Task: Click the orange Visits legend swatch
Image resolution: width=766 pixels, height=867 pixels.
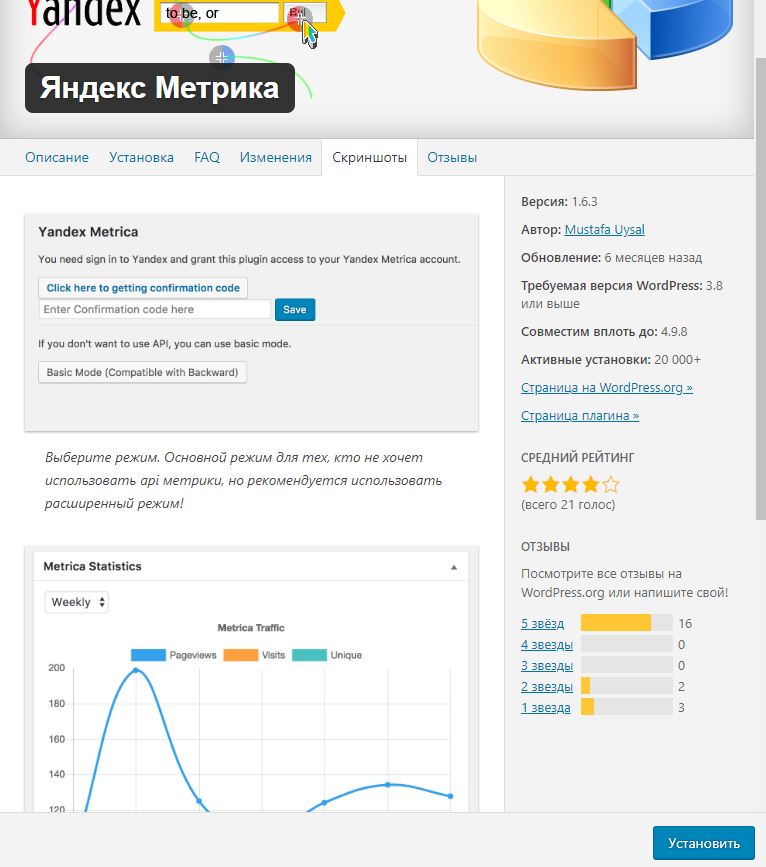Action: tap(240, 655)
